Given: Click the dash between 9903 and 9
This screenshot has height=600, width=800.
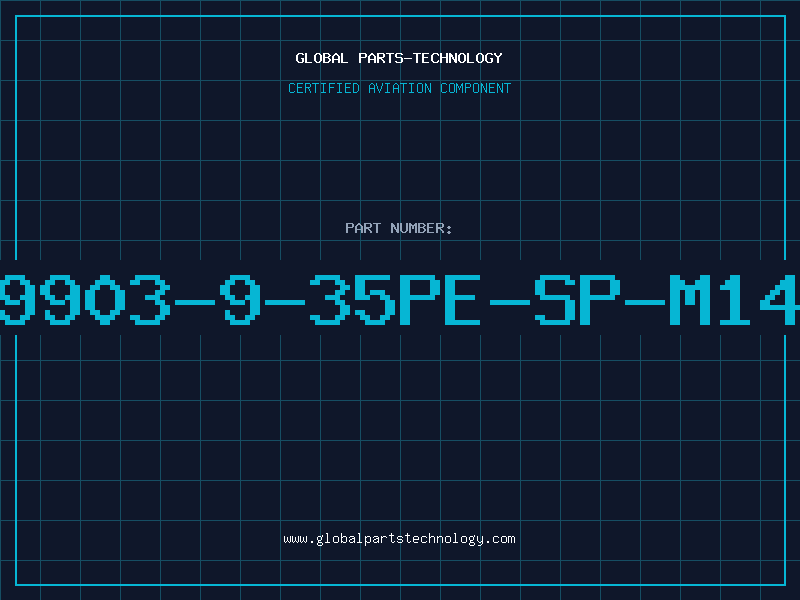Looking at the screenshot, I should (195, 303).
